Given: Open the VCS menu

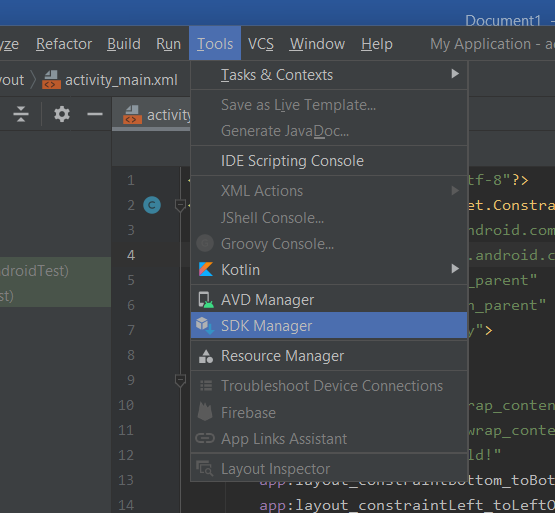Looking at the screenshot, I should (261, 44).
